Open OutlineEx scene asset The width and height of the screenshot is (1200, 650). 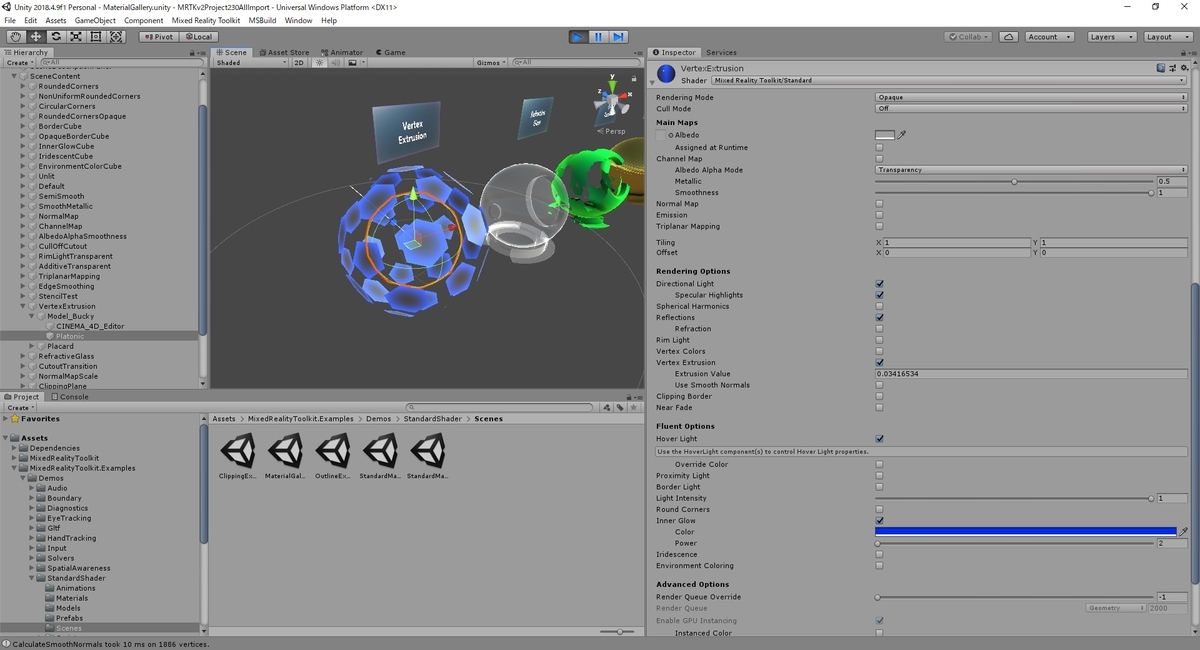332,458
